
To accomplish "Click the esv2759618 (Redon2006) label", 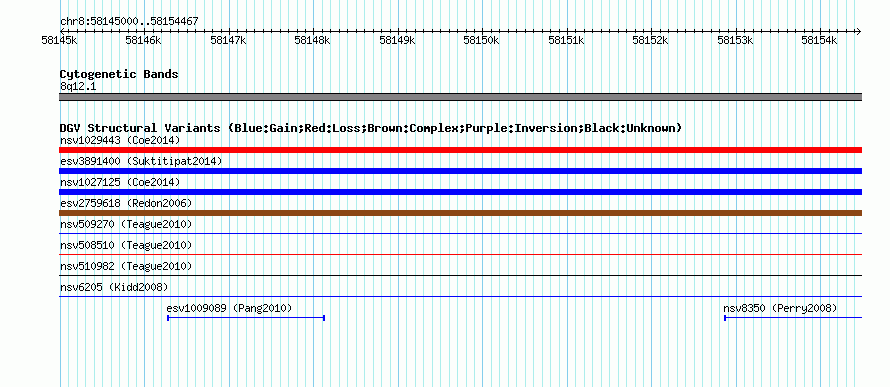I will (x=126, y=203).
